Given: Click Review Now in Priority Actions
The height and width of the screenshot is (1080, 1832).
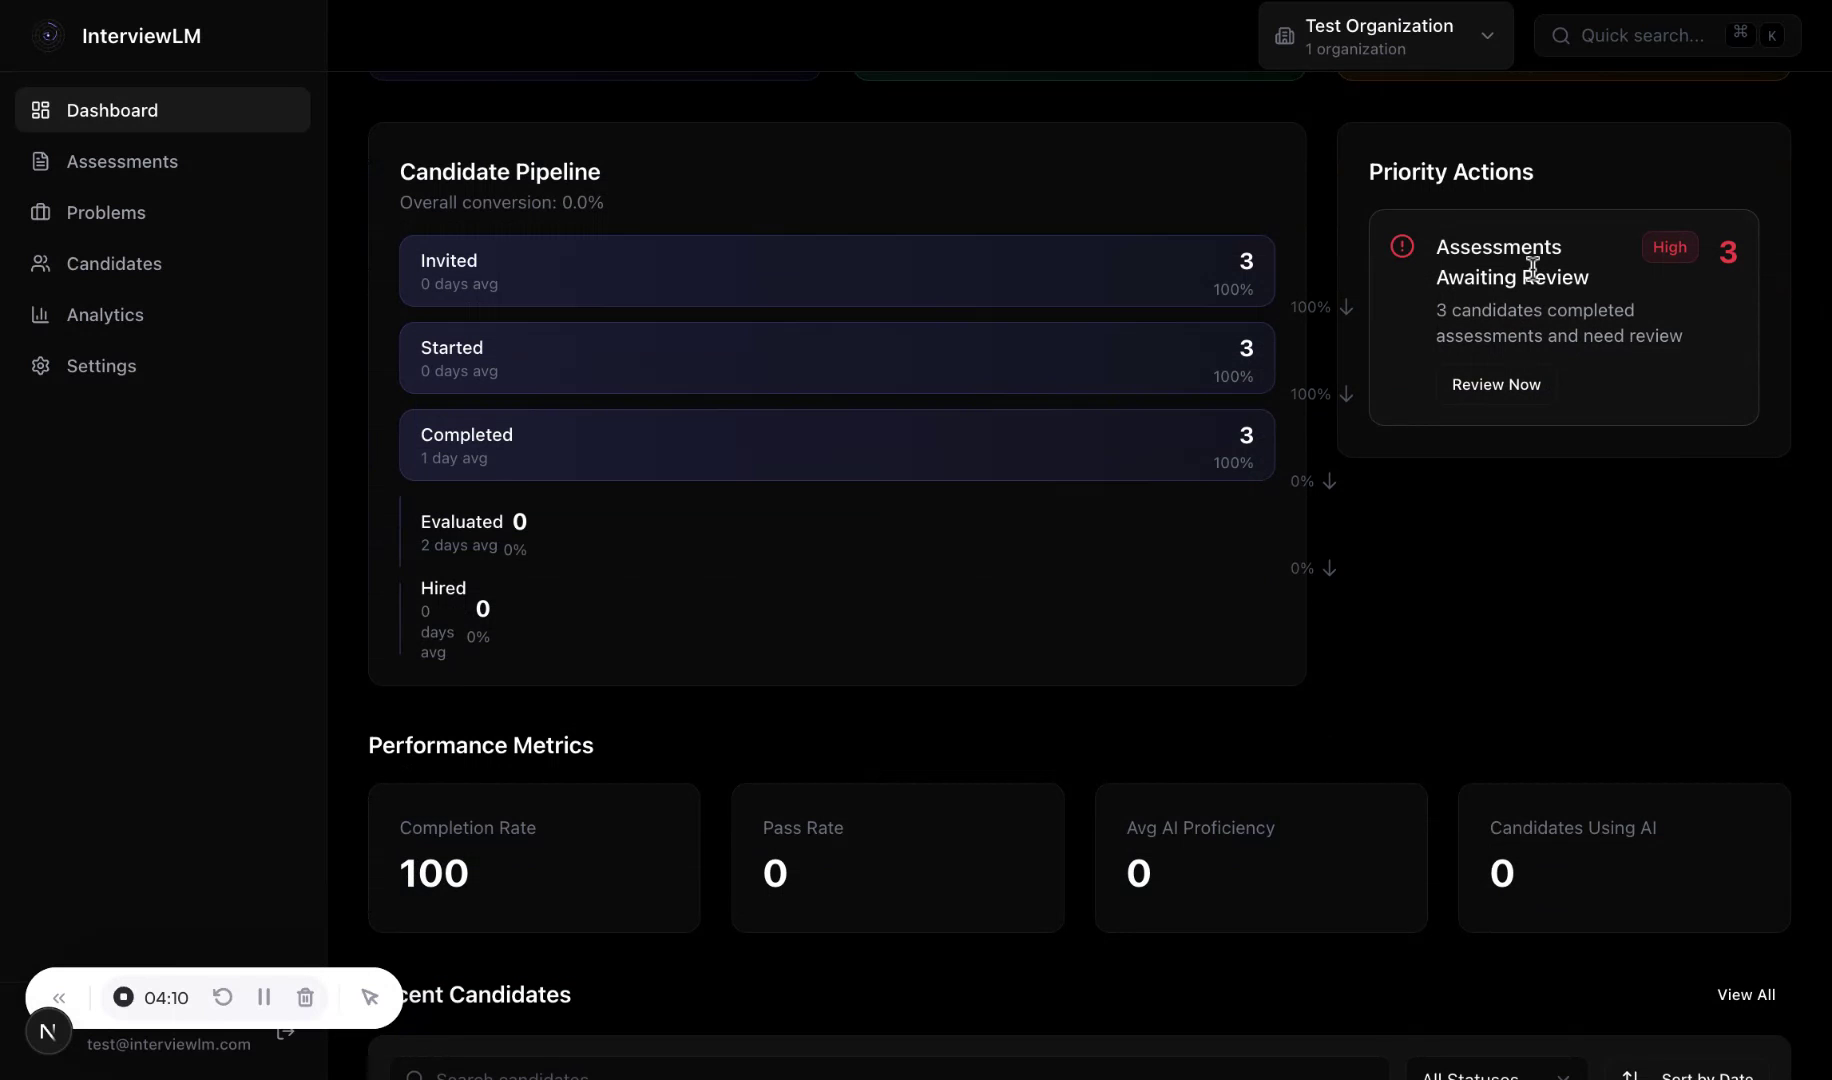Looking at the screenshot, I should point(1495,384).
